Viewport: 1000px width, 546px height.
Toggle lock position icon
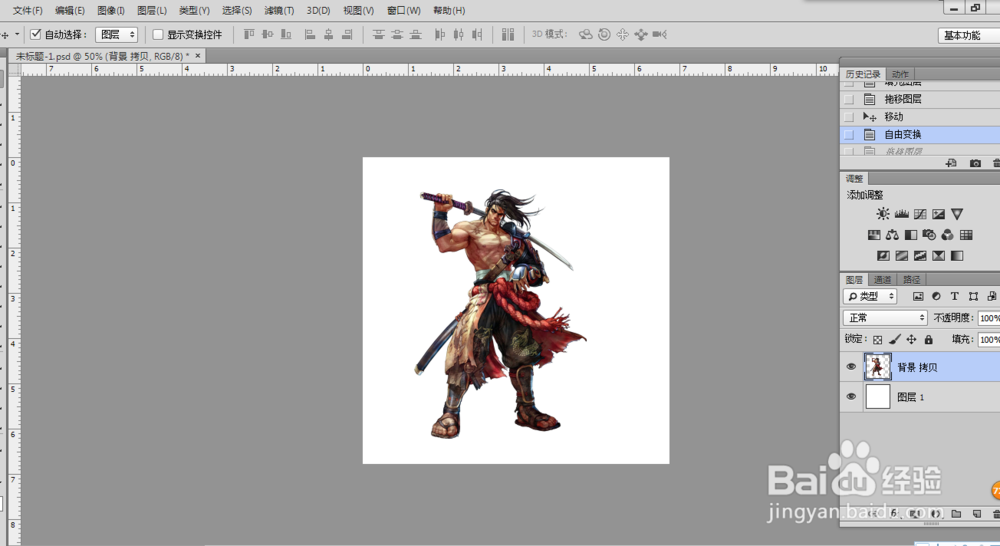[x=911, y=339]
